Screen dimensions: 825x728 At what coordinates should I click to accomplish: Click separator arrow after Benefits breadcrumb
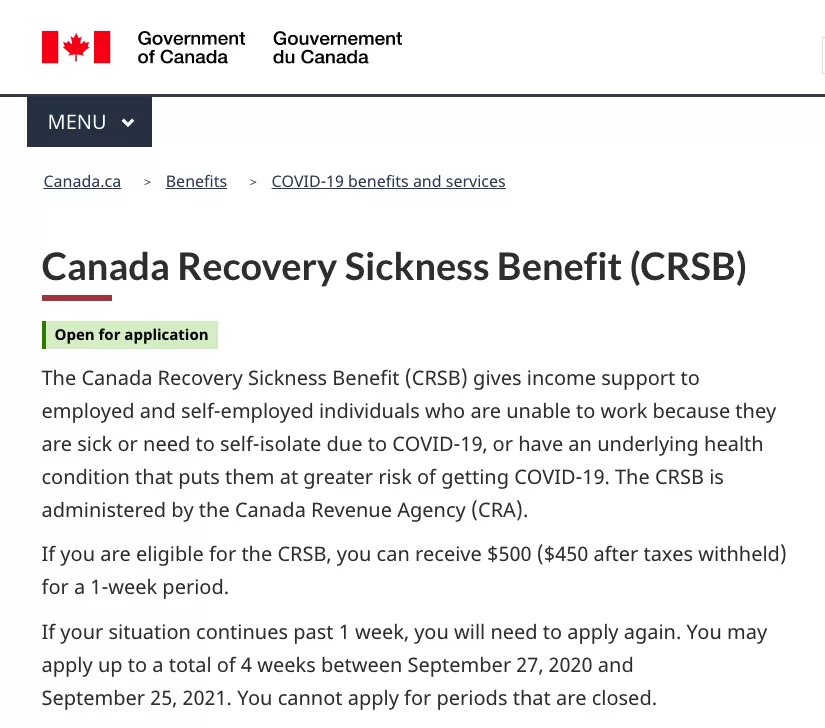[253, 182]
